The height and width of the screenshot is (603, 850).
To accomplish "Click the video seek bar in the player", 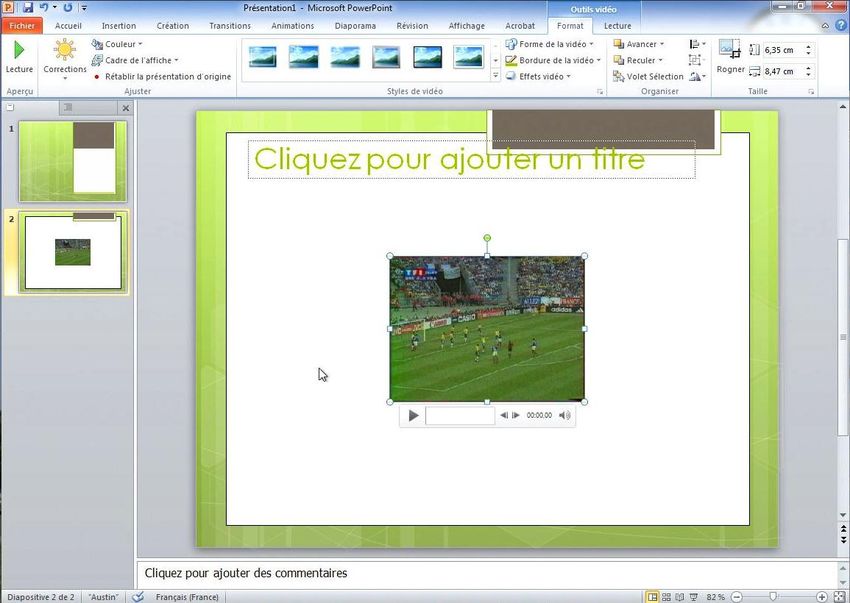I will click(460, 415).
